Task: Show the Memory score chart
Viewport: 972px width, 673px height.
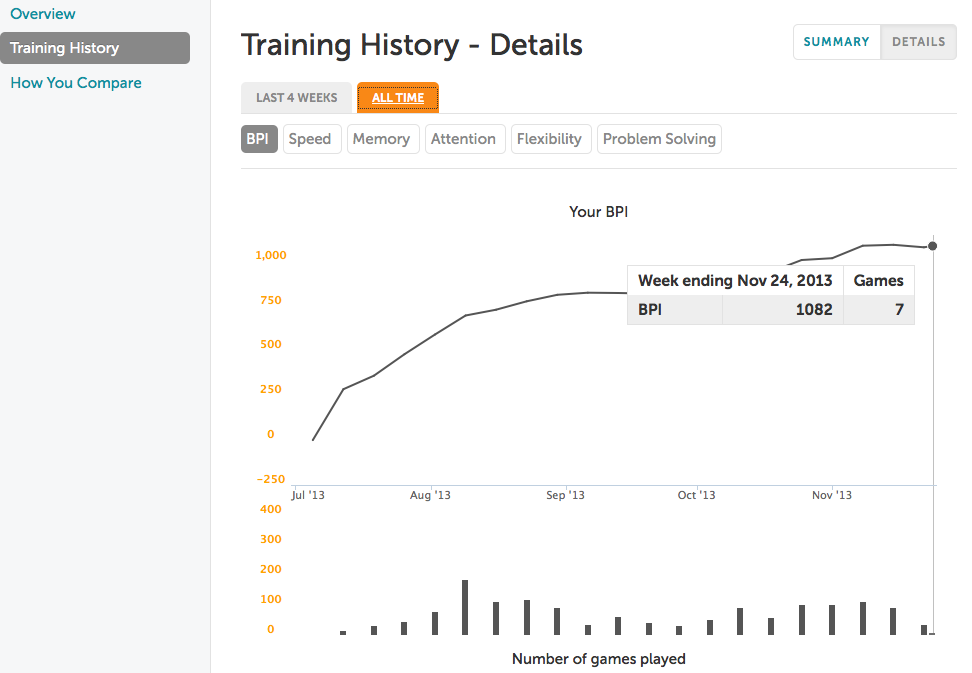Action: [x=383, y=139]
